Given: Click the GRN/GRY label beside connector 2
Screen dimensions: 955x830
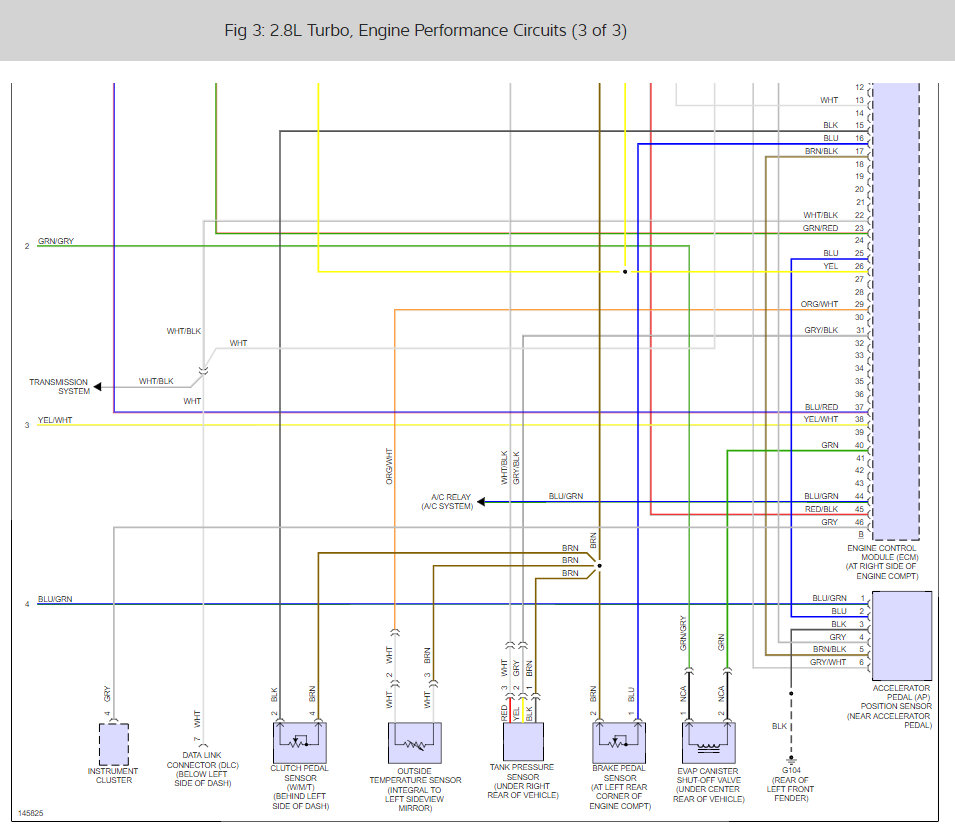Looking at the screenshot, I should pos(55,241).
